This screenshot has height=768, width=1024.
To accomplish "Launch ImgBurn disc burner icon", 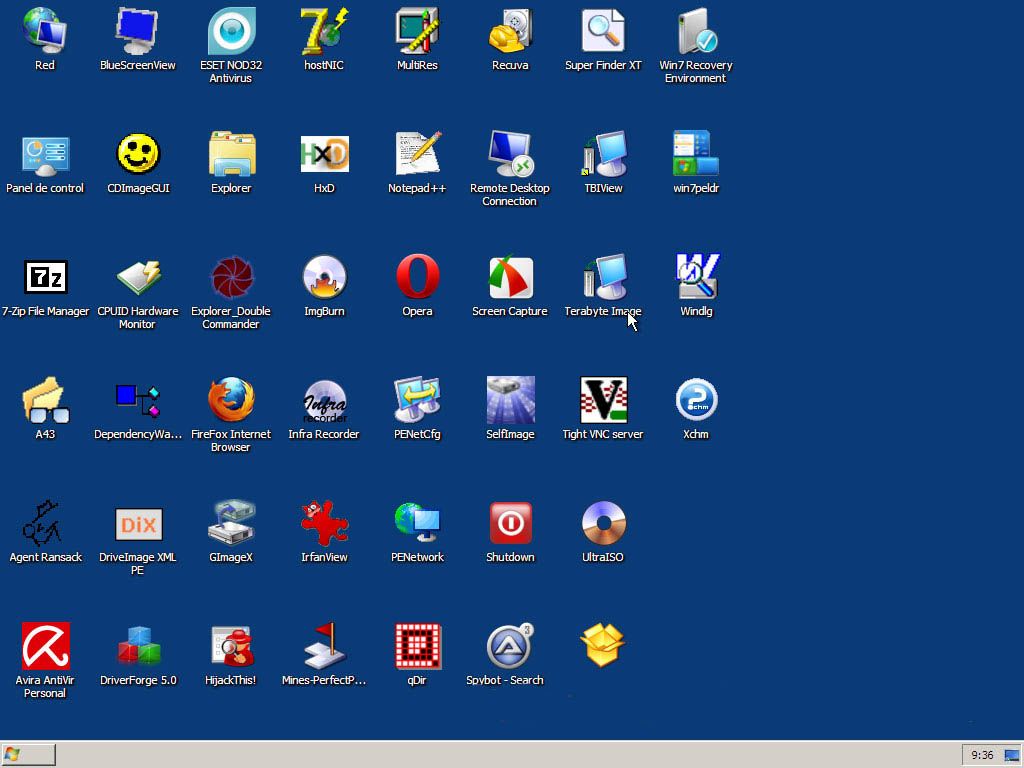I will (x=324, y=278).
